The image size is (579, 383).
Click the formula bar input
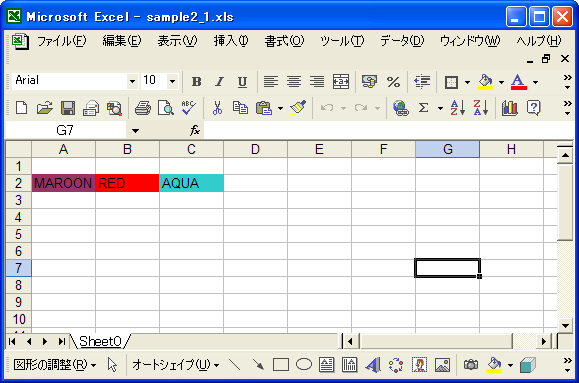click(x=388, y=130)
